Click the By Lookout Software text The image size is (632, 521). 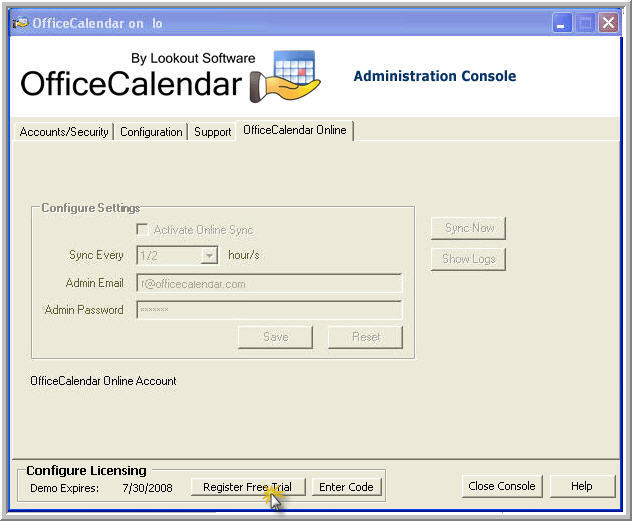click(x=193, y=58)
